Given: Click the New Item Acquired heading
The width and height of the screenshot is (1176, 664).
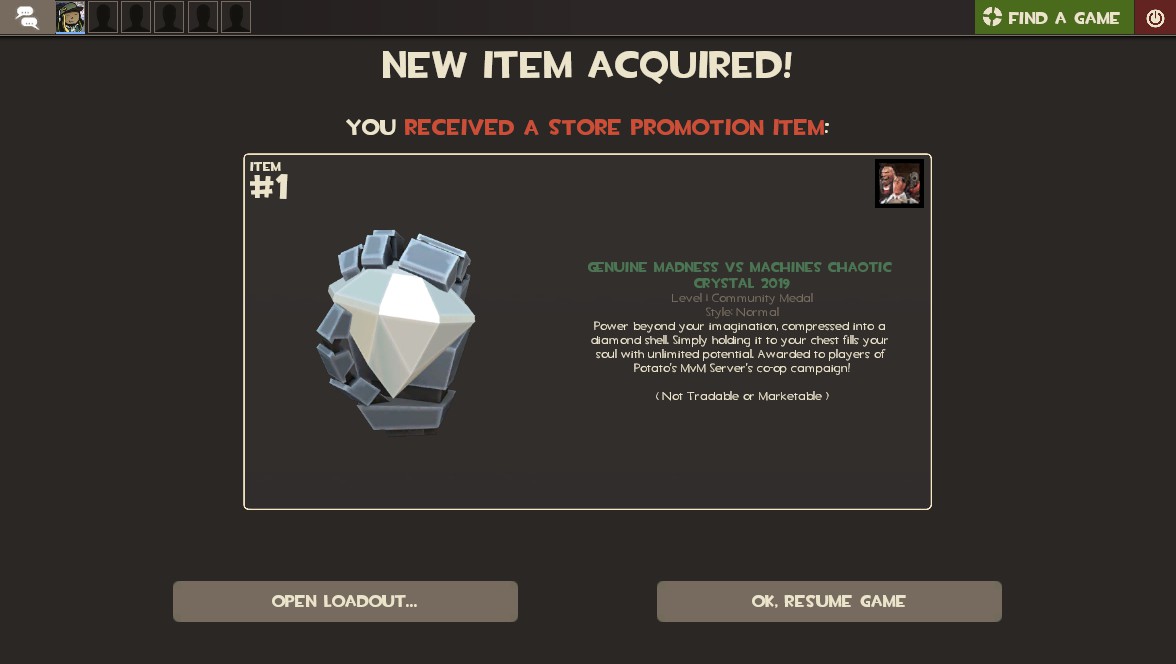Looking at the screenshot, I should pyautogui.click(x=587, y=65).
